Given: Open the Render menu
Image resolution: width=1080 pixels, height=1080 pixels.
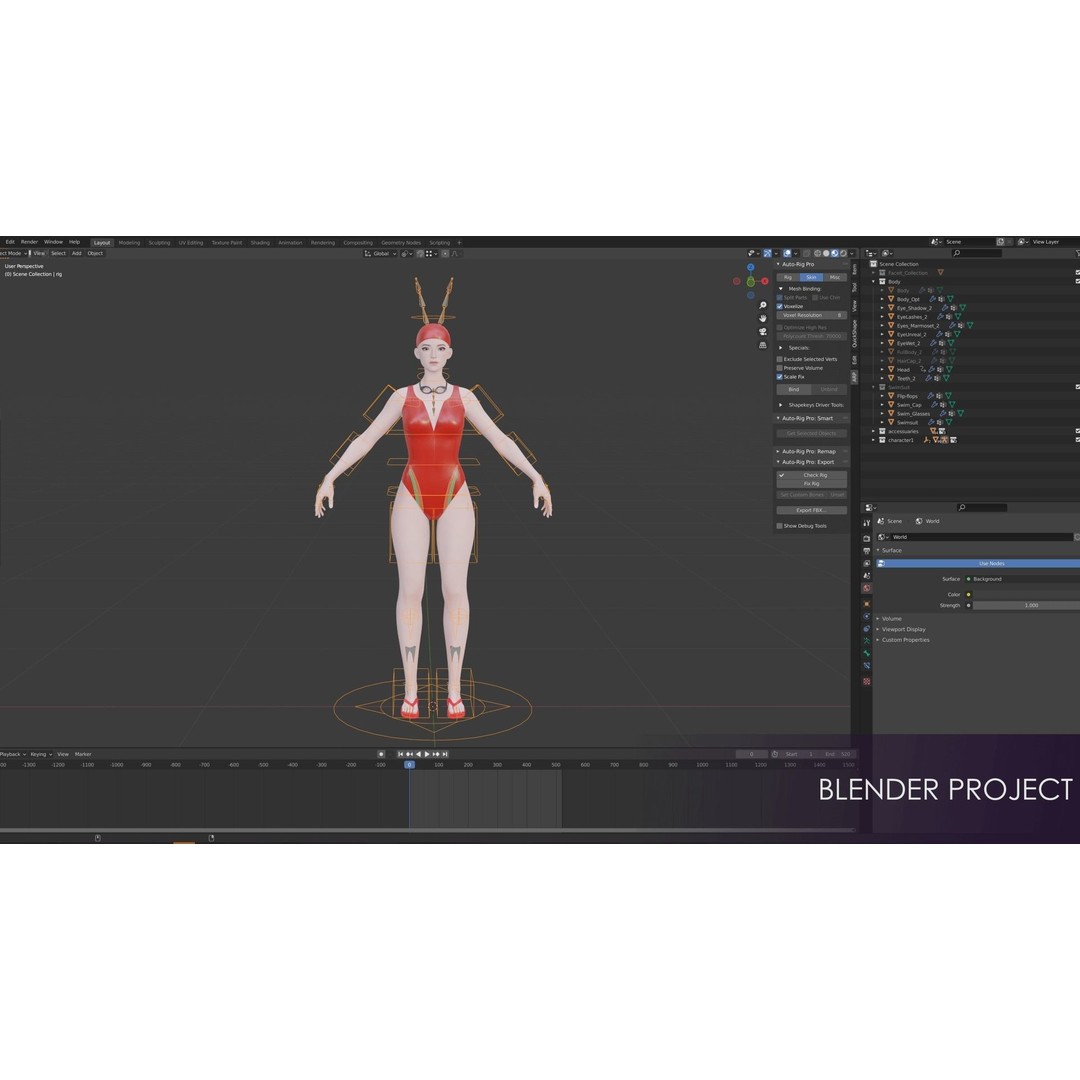Looking at the screenshot, I should [x=29, y=242].
